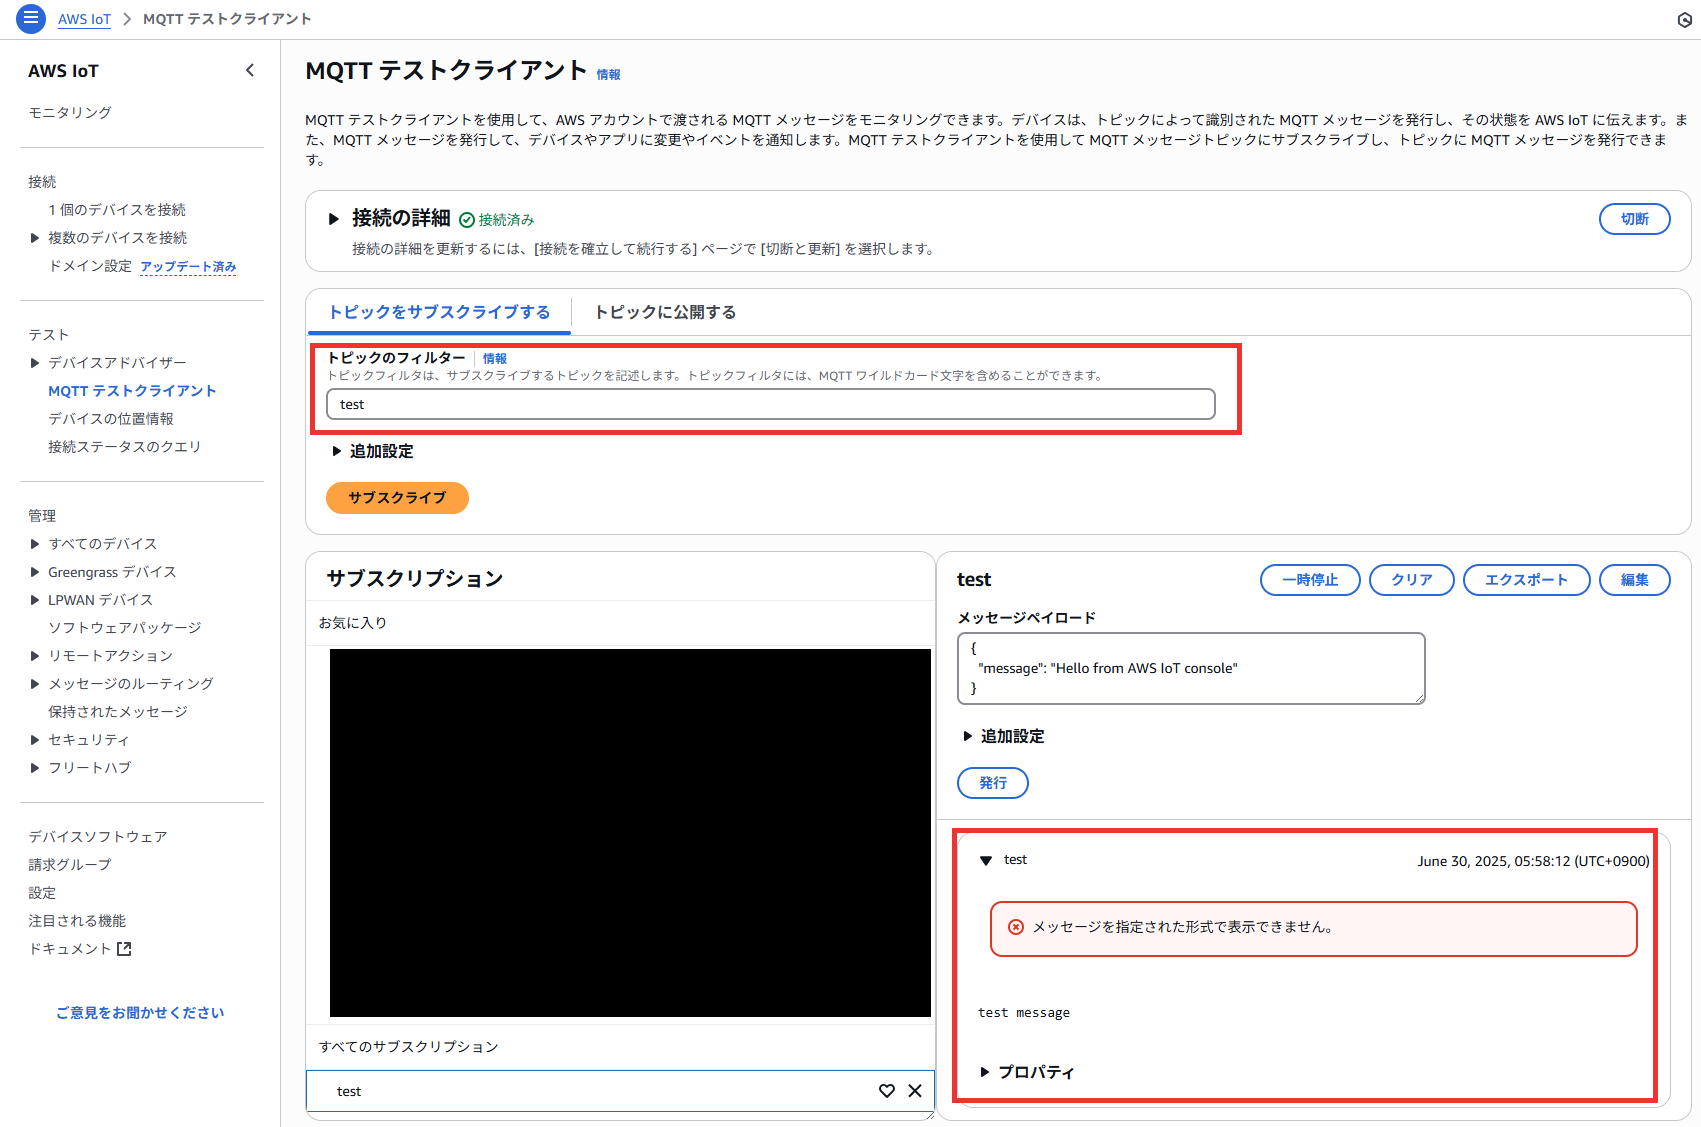
Task: Open 請求グループ in sidebar
Action: pyautogui.click(x=70, y=865)
